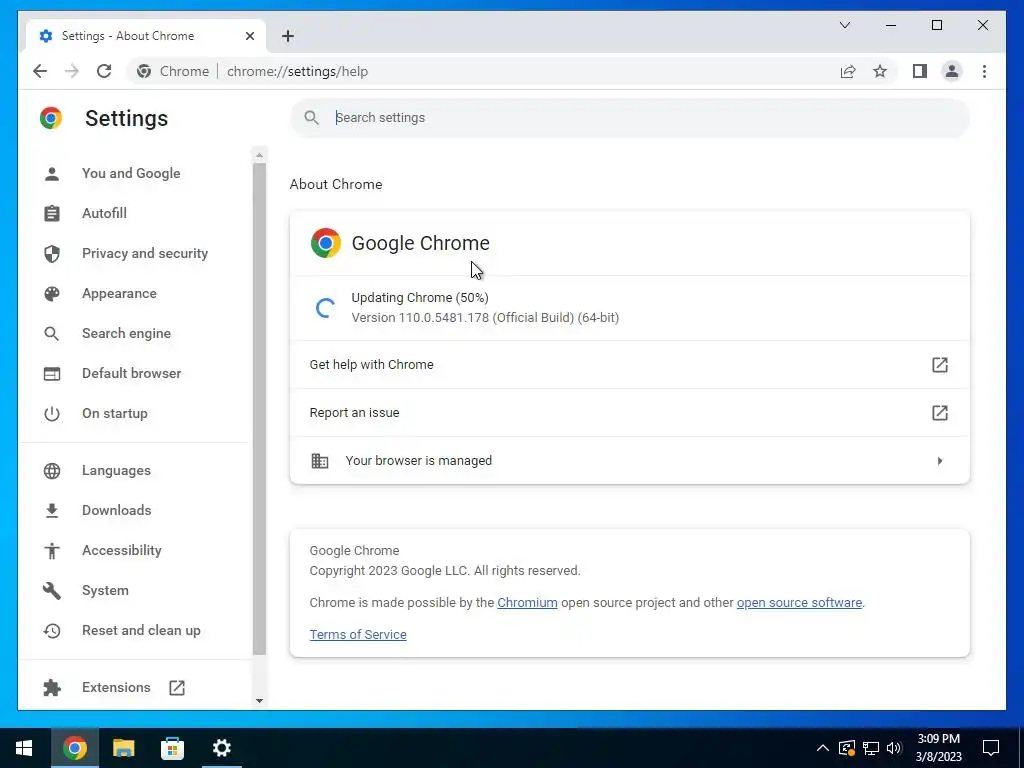This screenshot has height=768, width=1024.
Task: Open the Windows Start menu
Action: coord(24,748)
